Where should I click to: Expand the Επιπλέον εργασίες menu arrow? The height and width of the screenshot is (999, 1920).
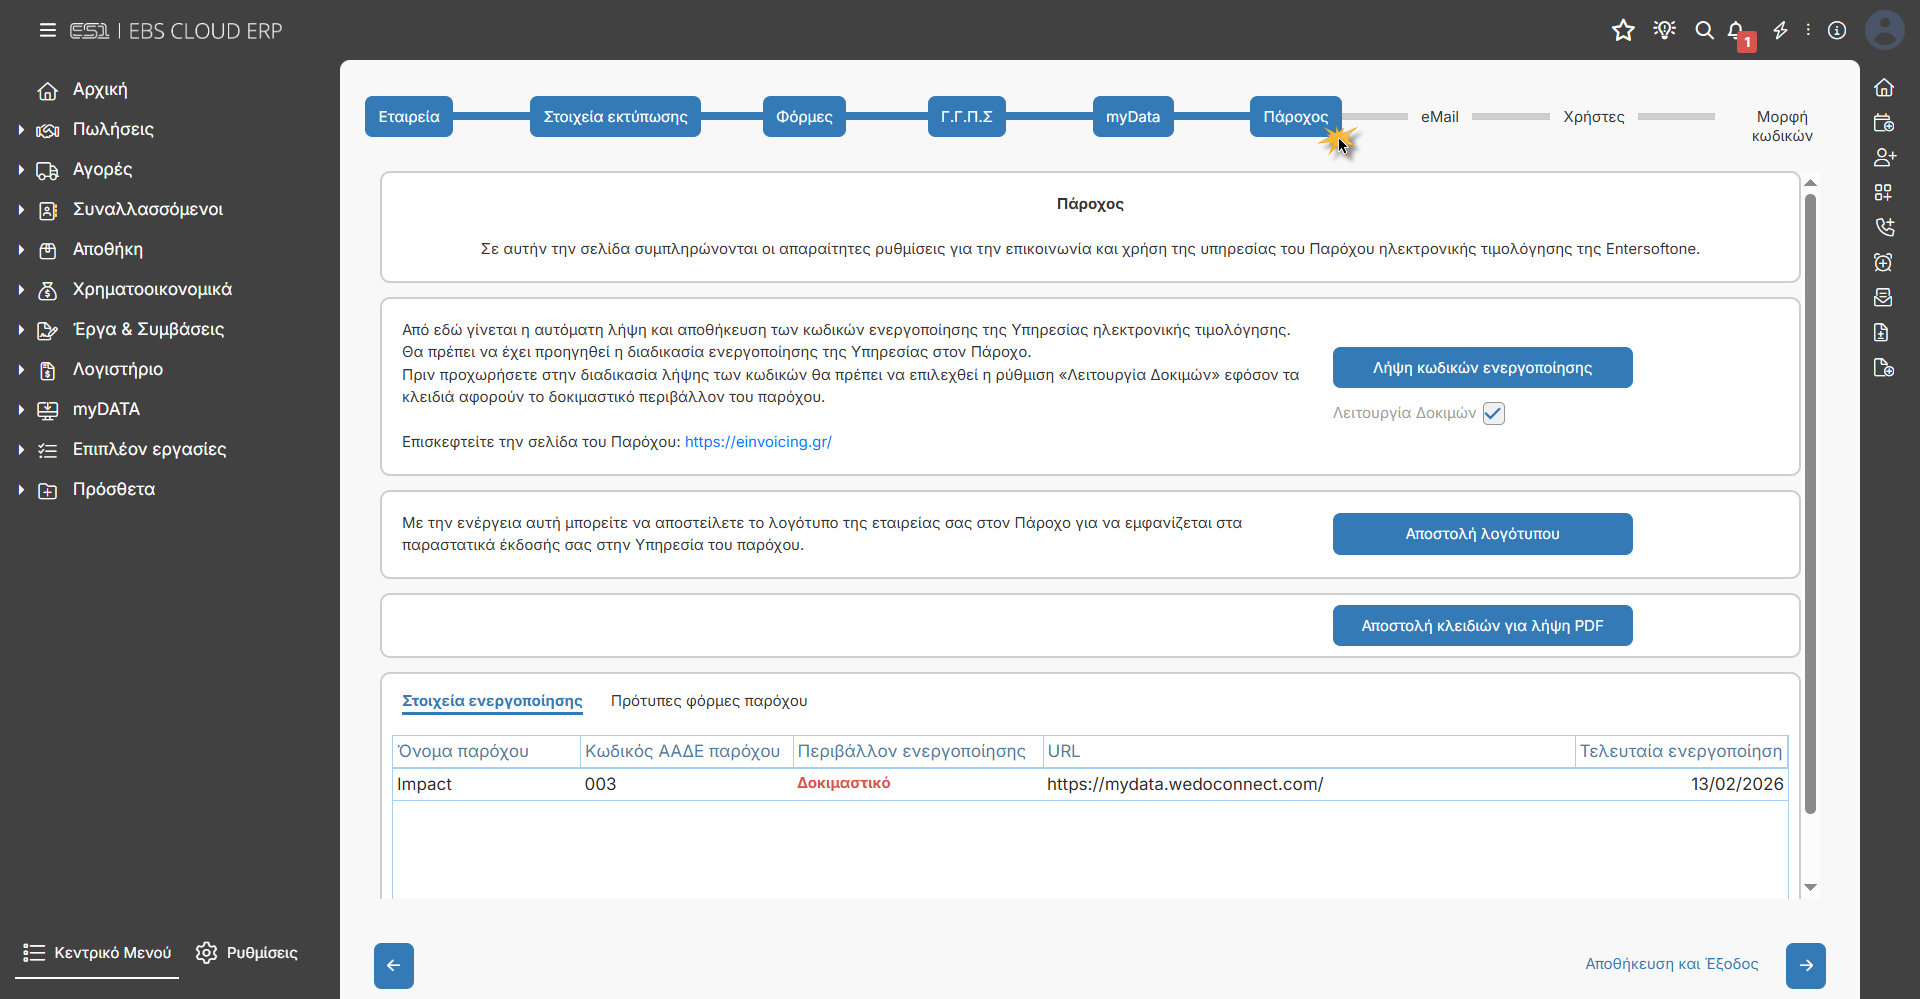21,450
